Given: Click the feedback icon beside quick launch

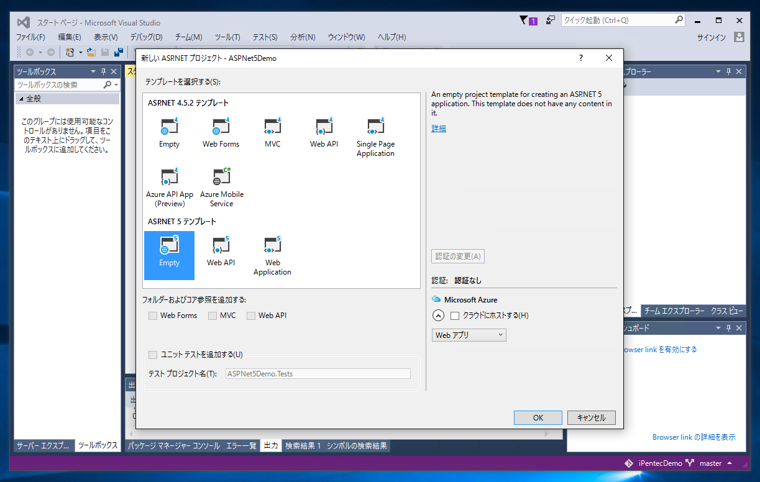Looking at the screenshot, I should pyautogui.click(x=550, y=20).
